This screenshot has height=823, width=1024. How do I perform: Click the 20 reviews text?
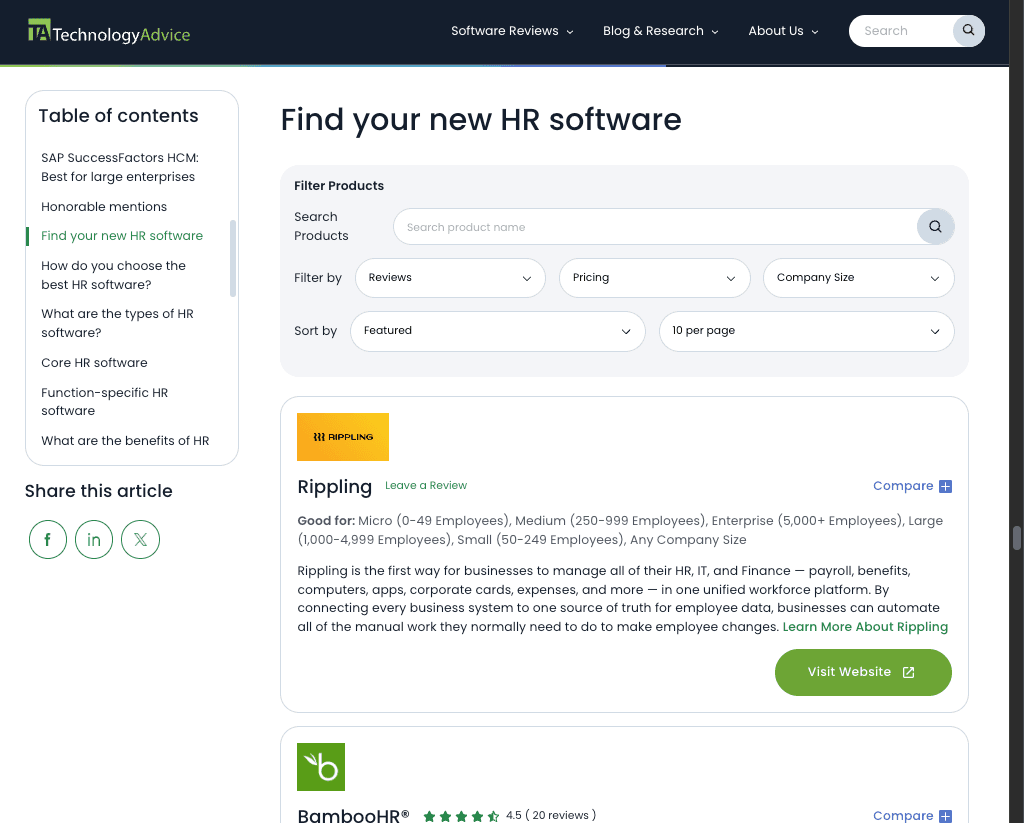pyautogui.click(x=560, y=815)
